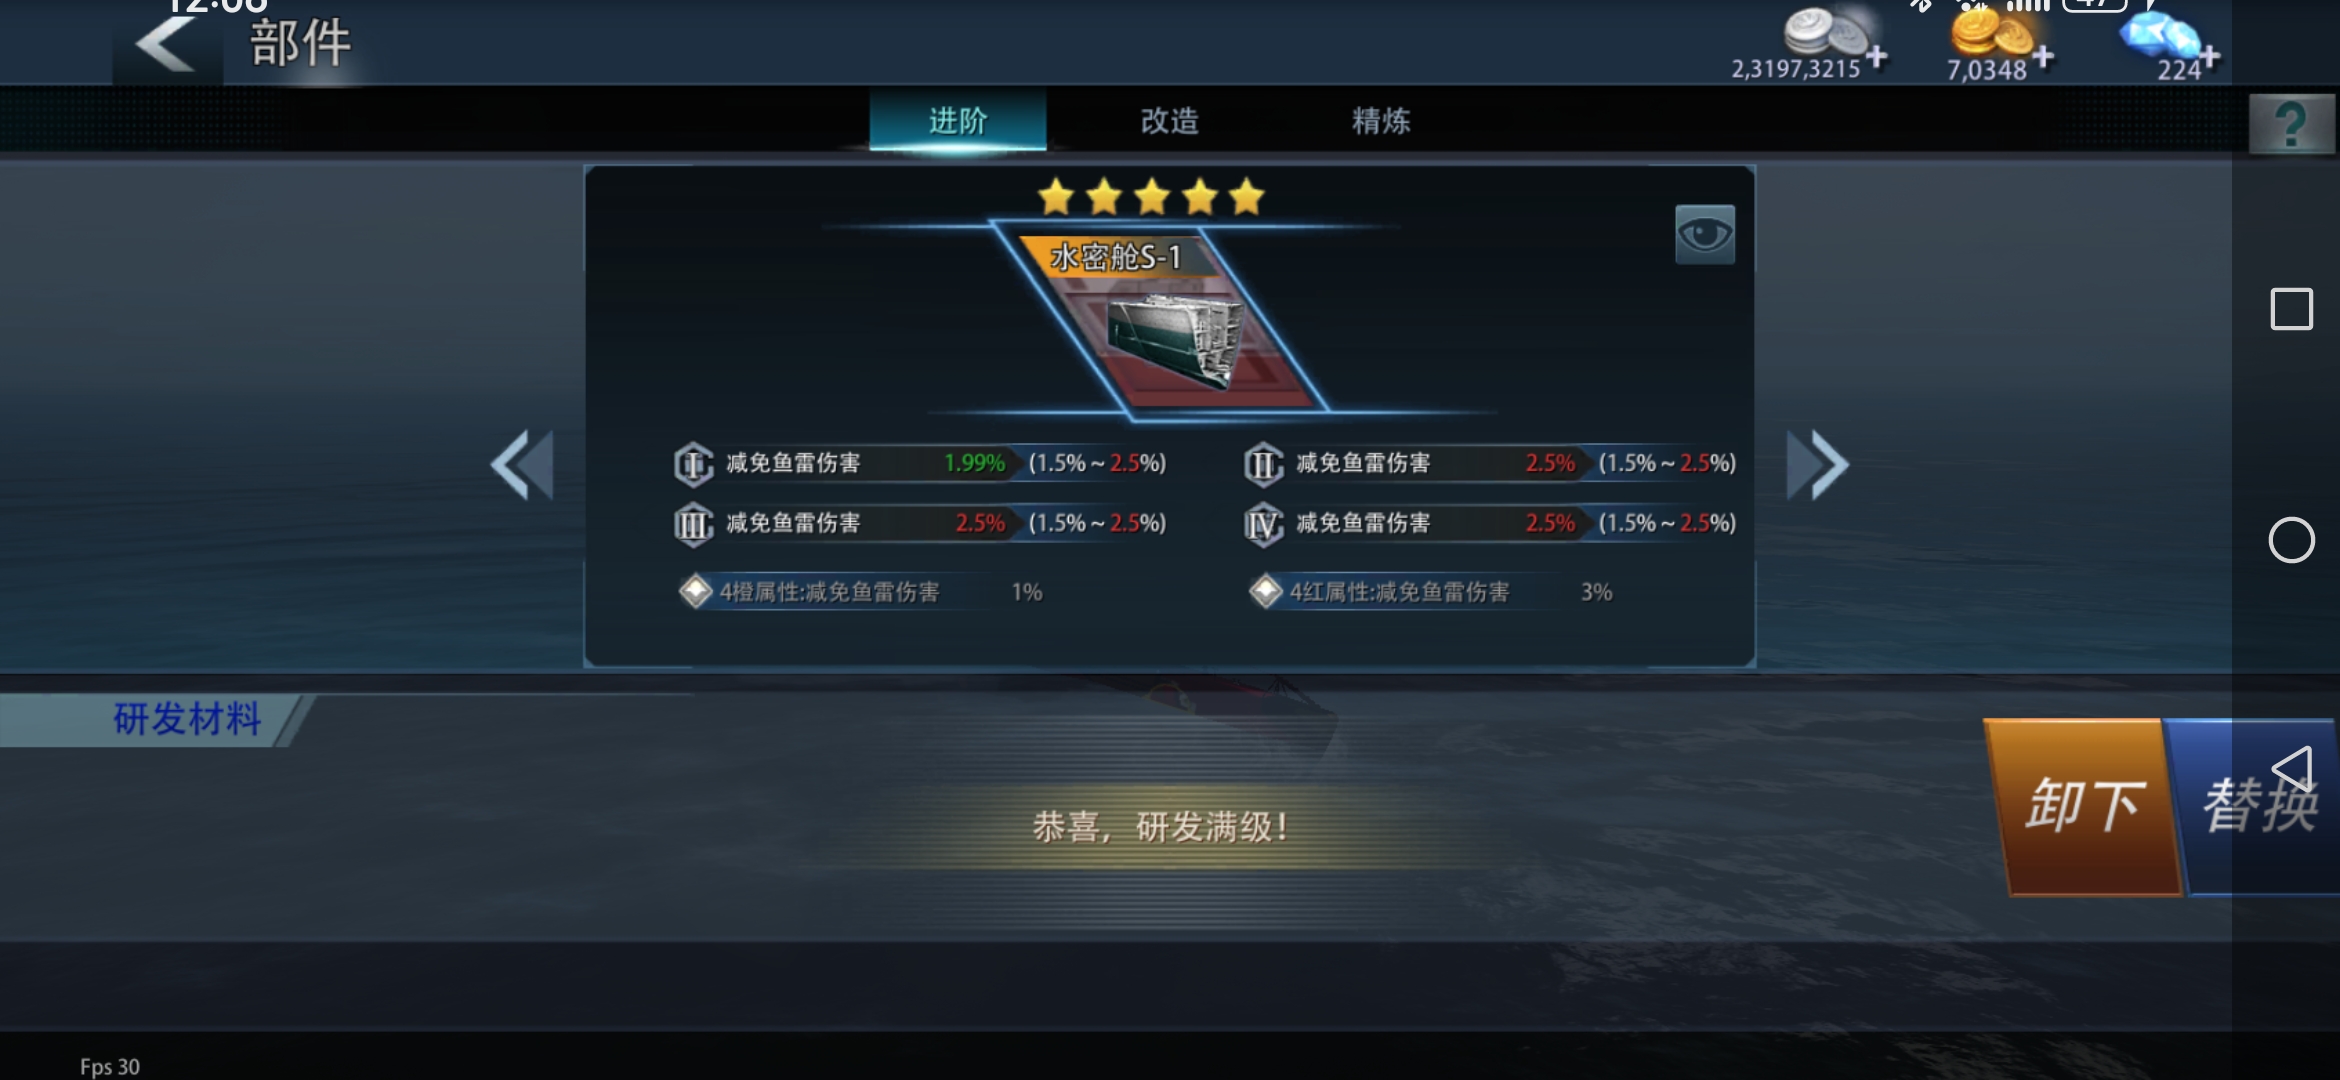
Task: Show the previous component with left chevron
Action: click(521, 465)
